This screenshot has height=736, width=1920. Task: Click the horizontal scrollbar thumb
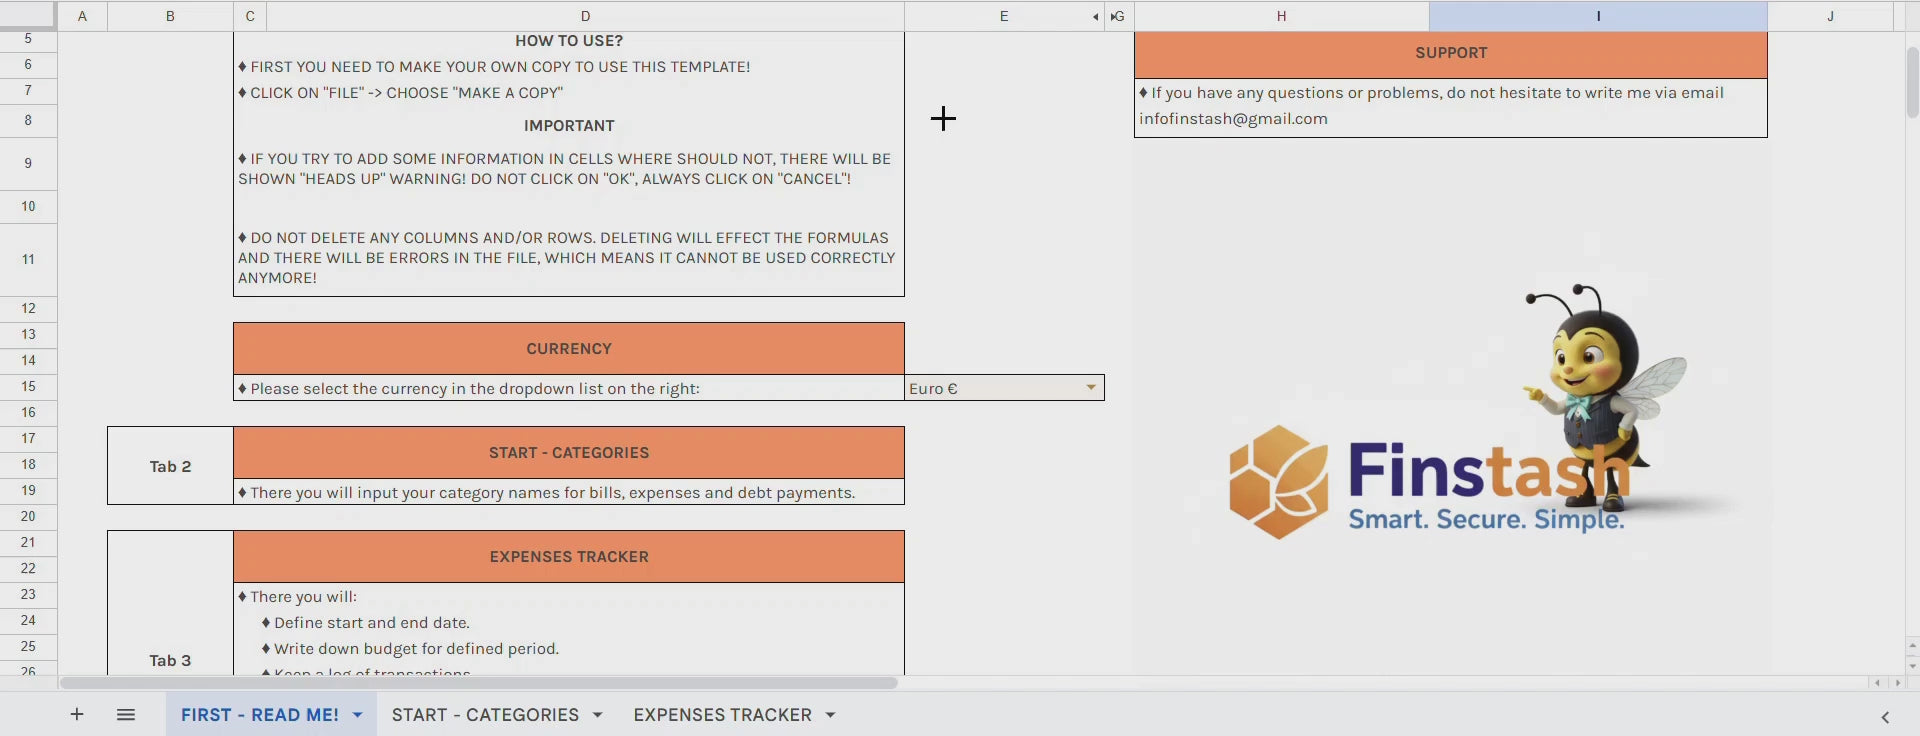coord(478,683)
